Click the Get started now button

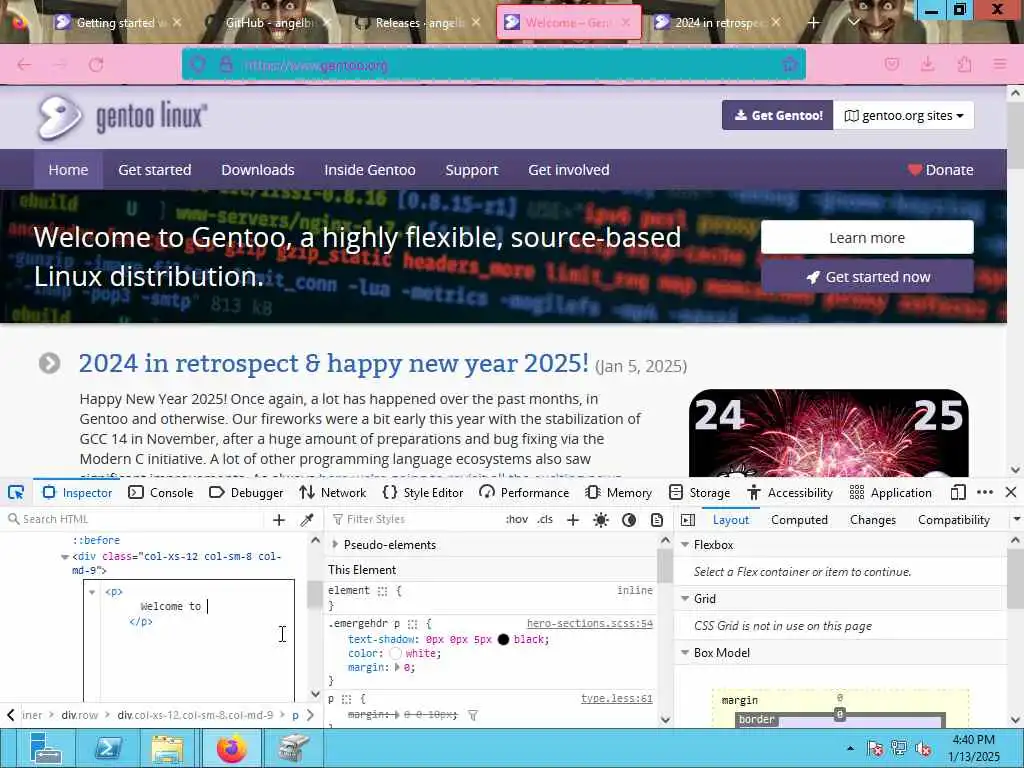coord(867,277)
